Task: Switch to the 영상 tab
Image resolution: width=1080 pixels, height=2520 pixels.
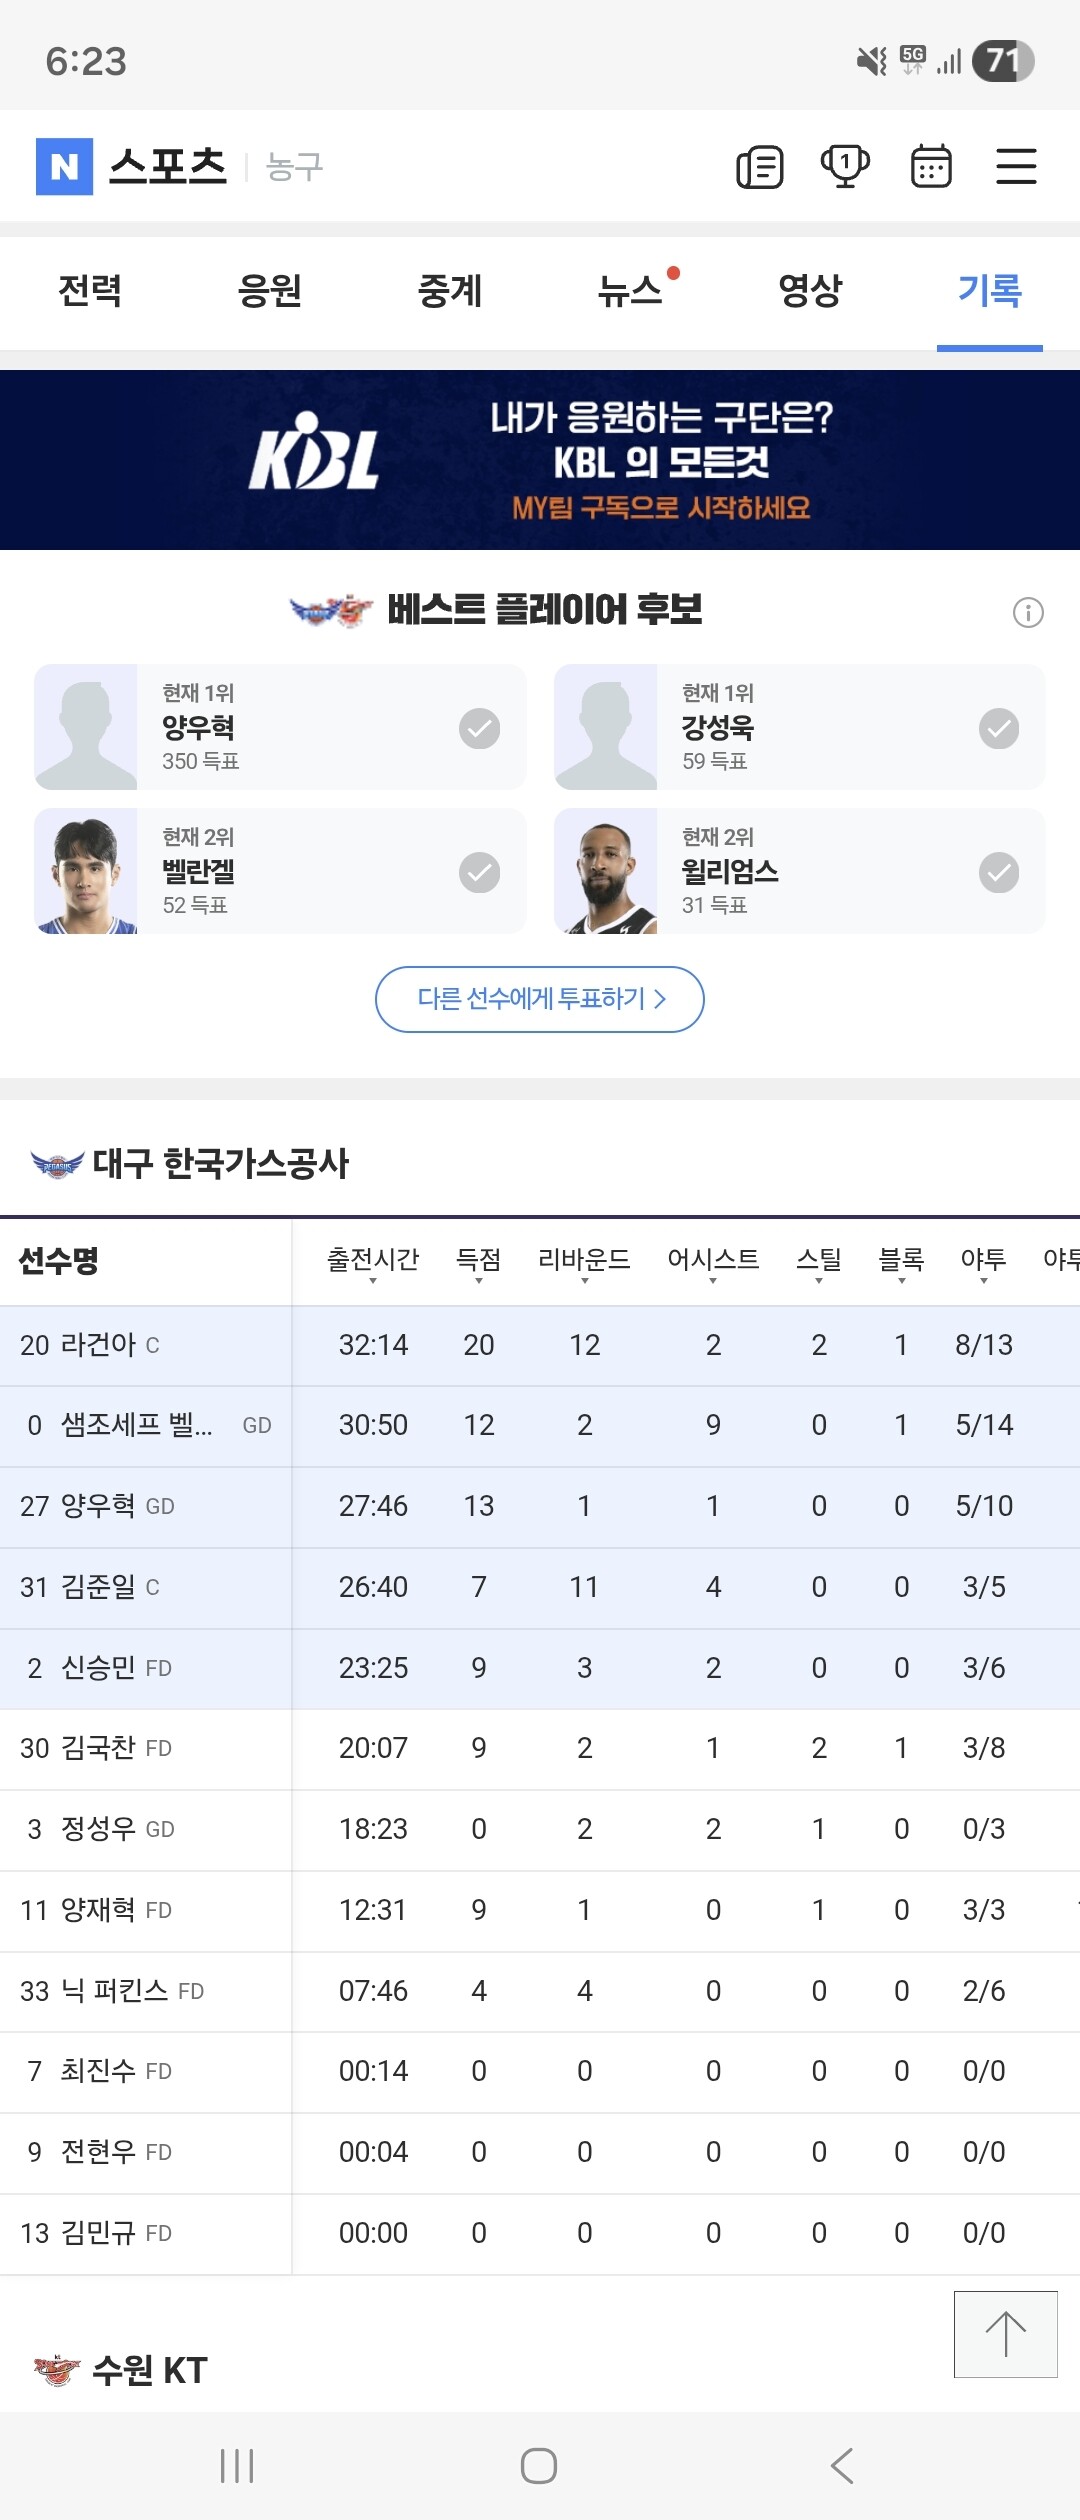Action: (810, 291)
